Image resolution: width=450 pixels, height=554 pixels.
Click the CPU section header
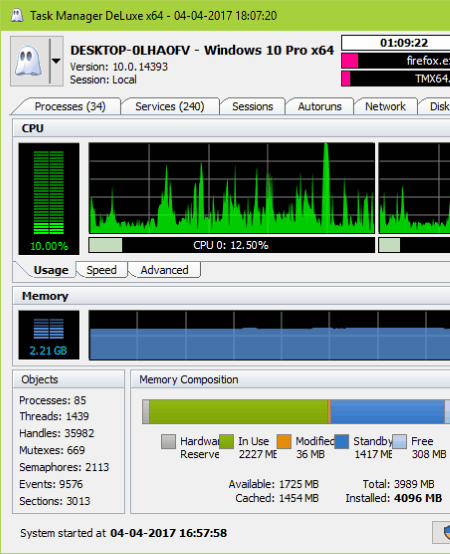[x=231, y=128]
